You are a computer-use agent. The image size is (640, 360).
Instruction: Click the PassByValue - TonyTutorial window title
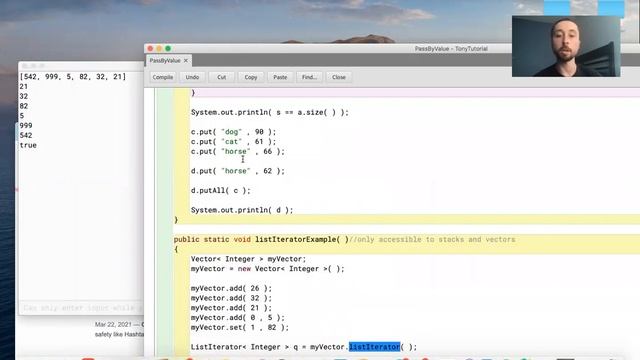(451, 49)
